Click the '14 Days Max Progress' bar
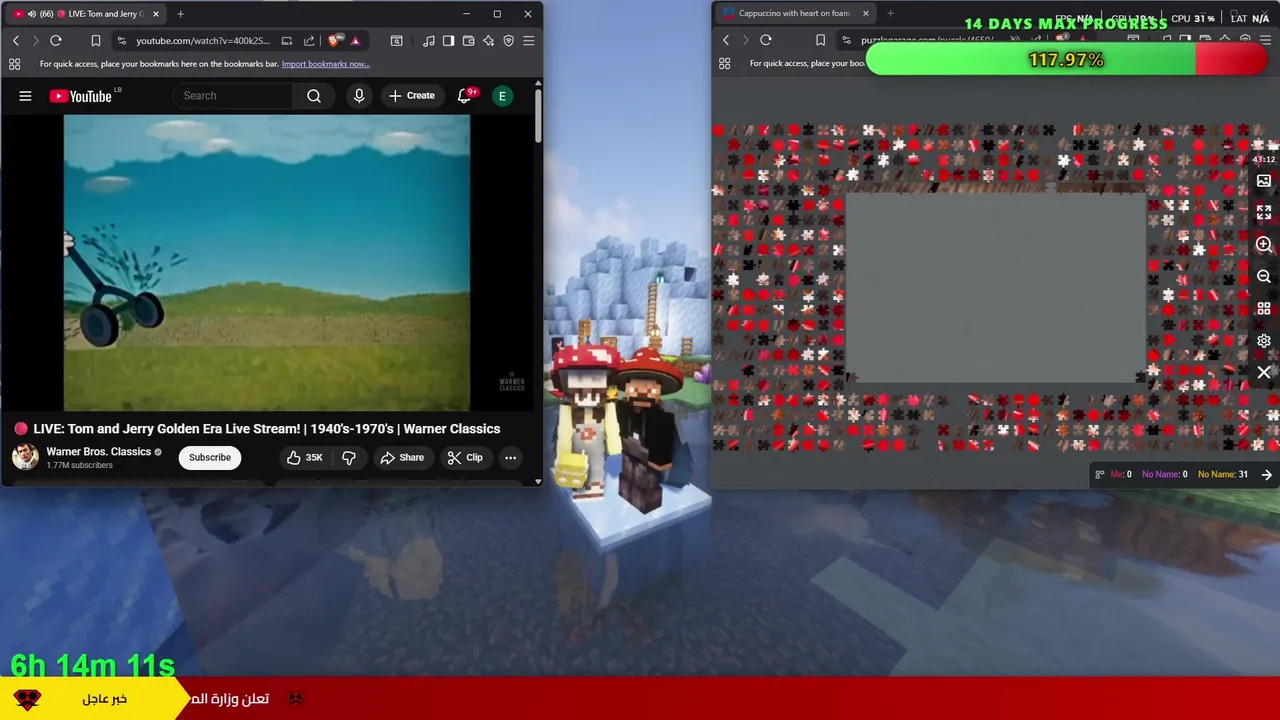1280x720 pixels. click(1067, 60)
